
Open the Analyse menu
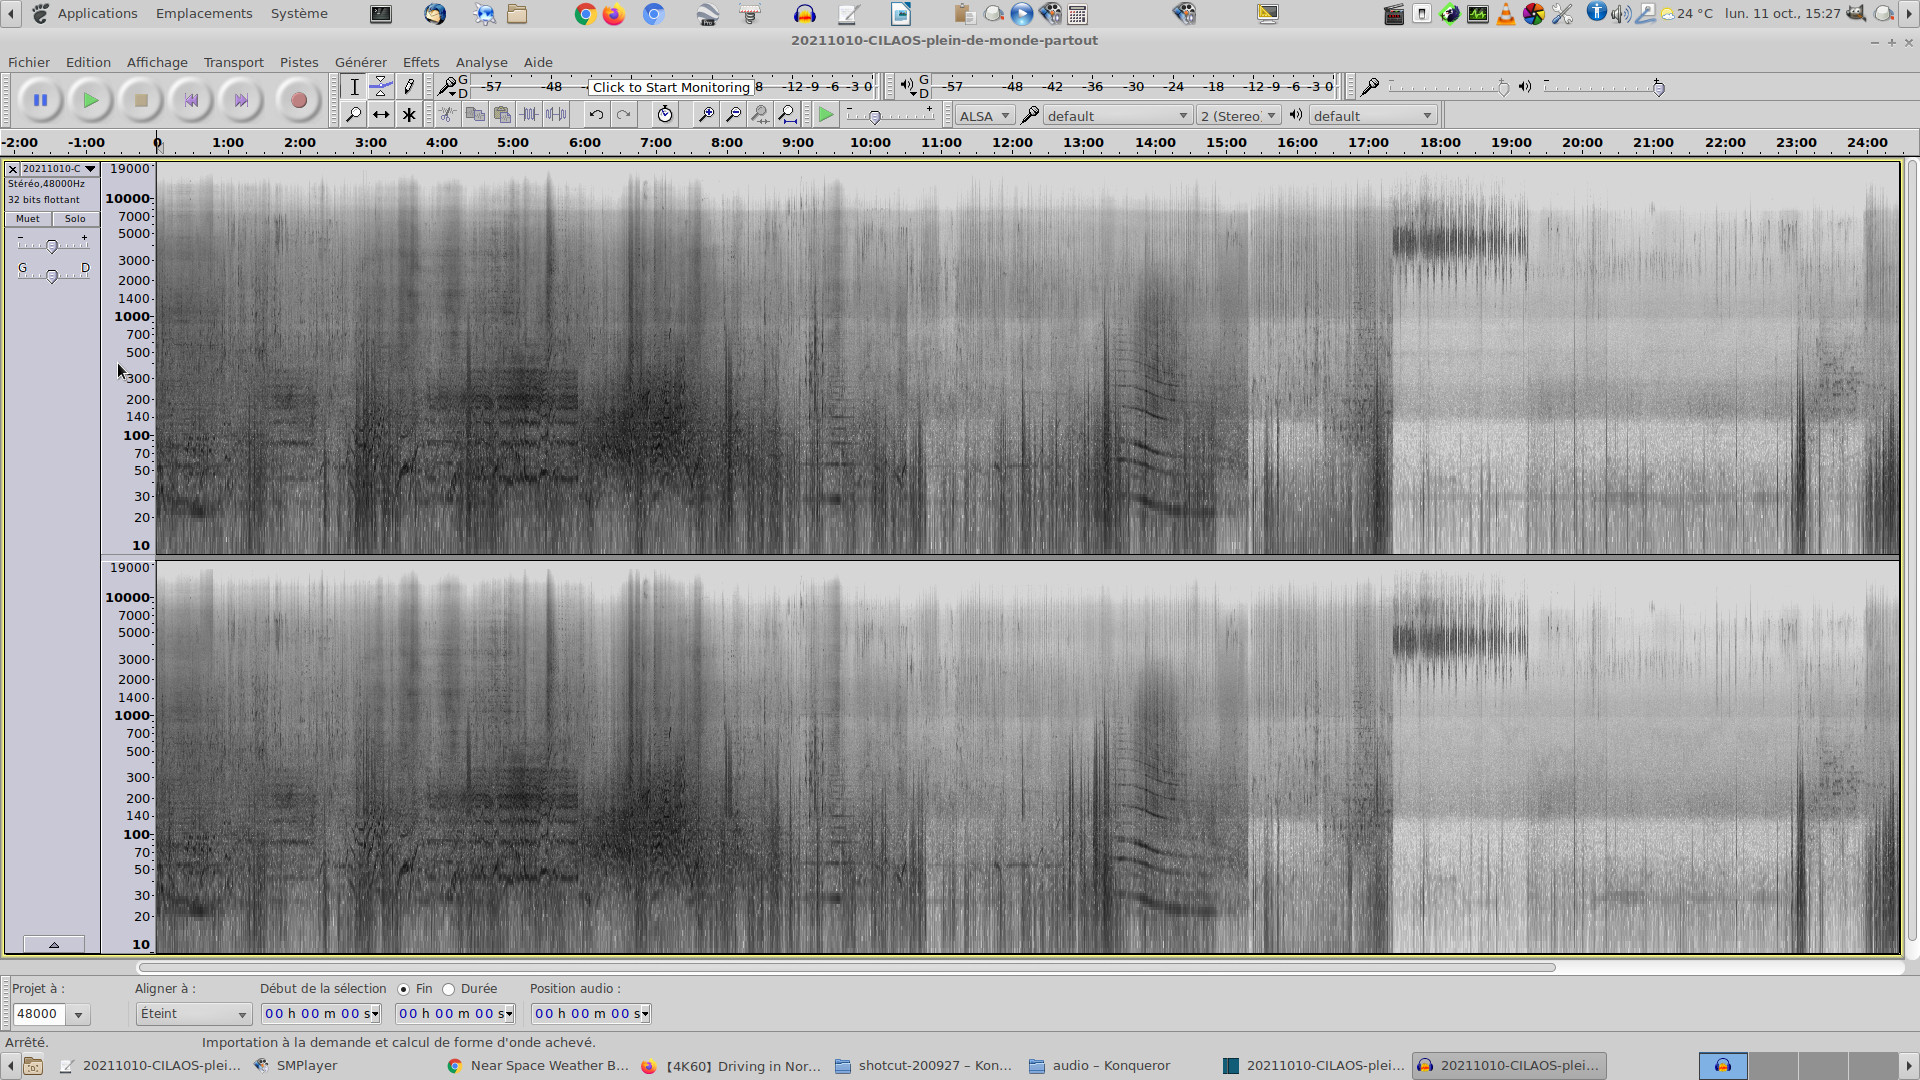pos(481,62)
